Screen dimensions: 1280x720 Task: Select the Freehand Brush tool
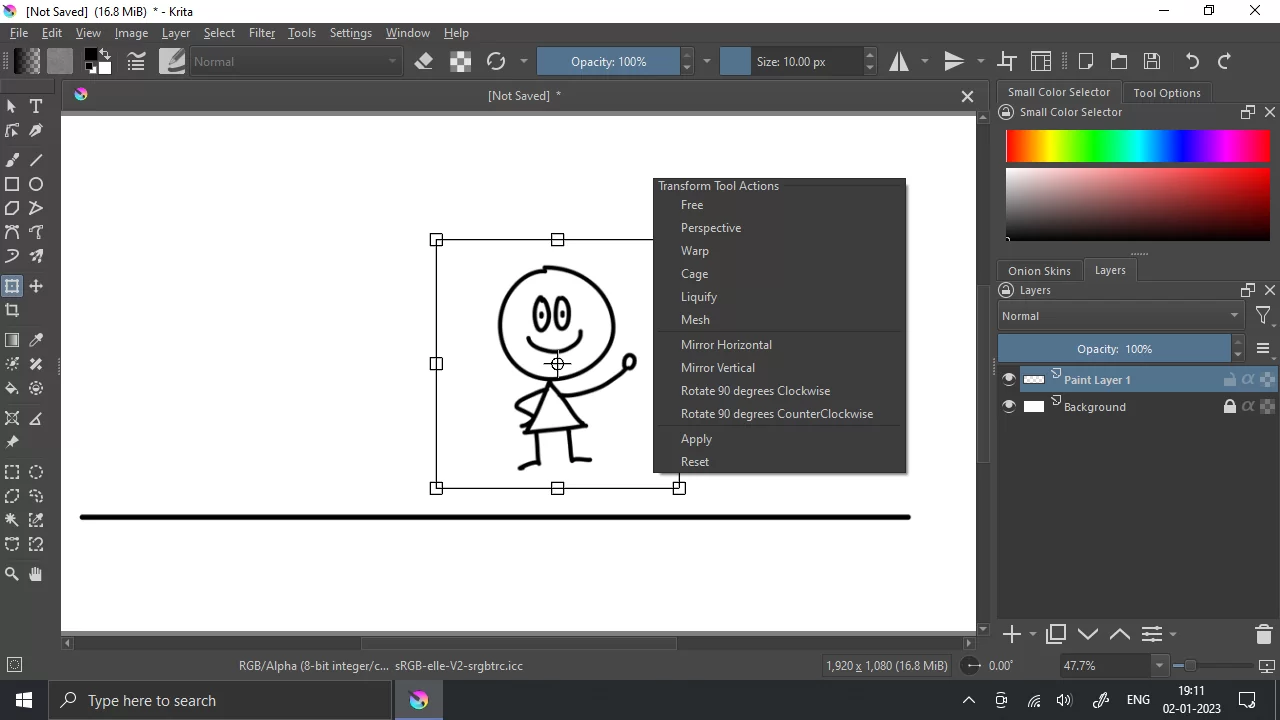tap(12, 160)
